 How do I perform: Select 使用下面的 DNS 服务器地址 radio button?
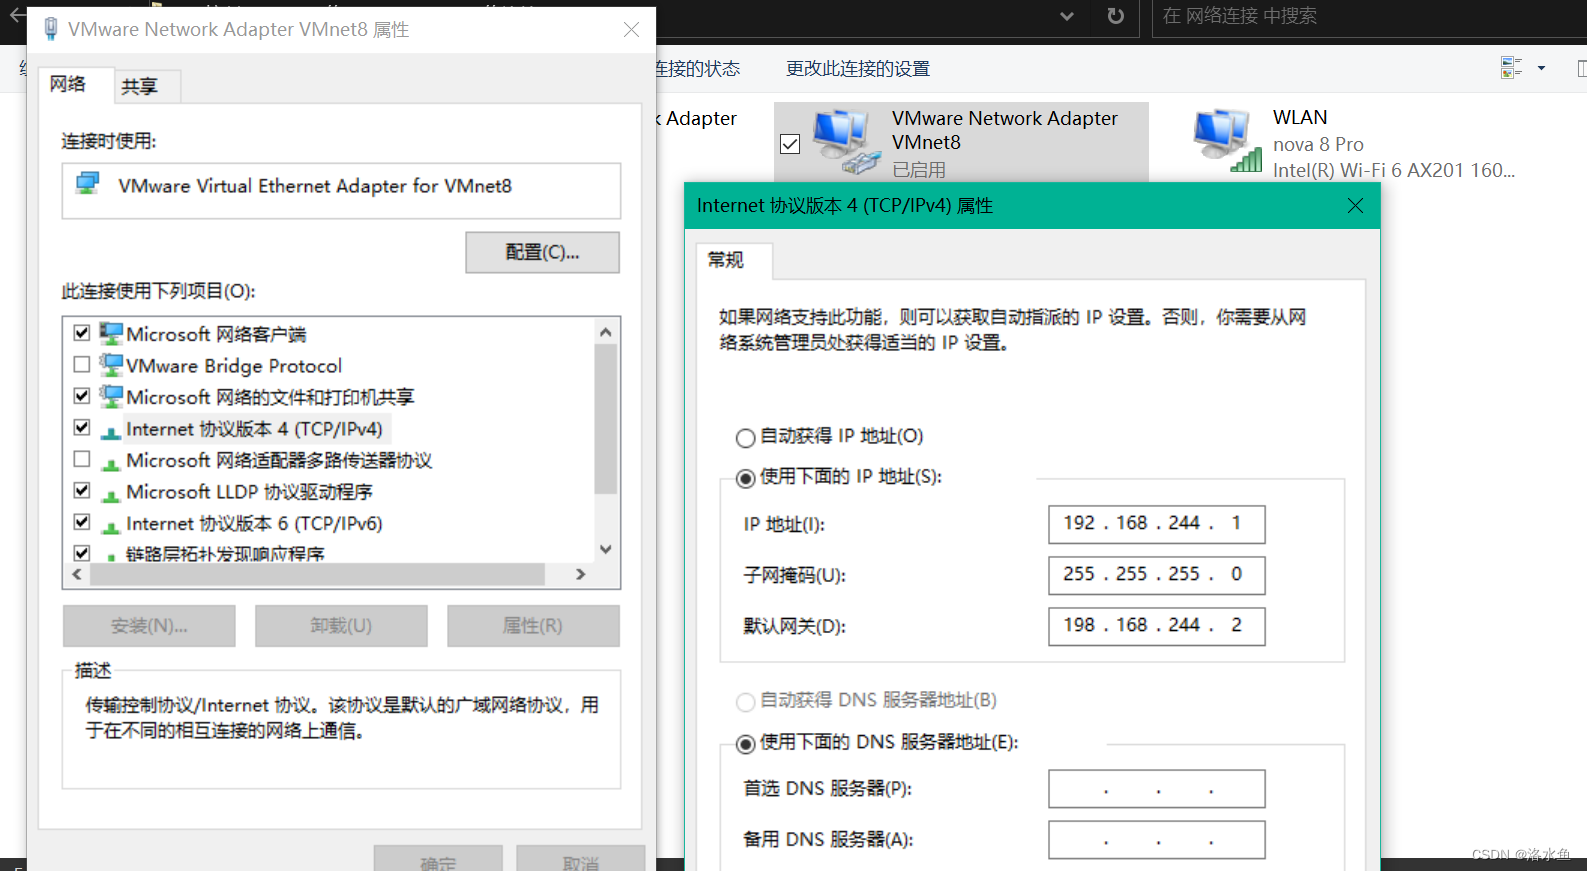coord(745,744)
